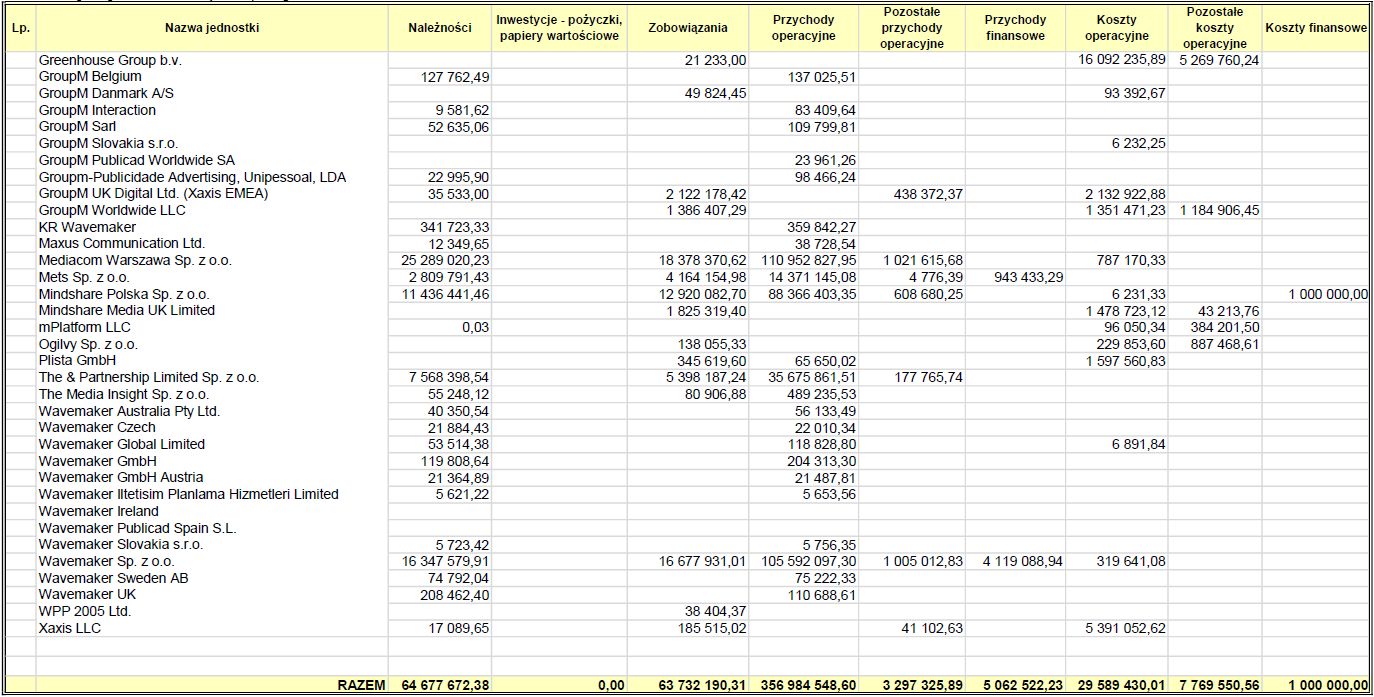
Task: Click the 'GroupM Worldwide LLC' cell
Action: 112,210
